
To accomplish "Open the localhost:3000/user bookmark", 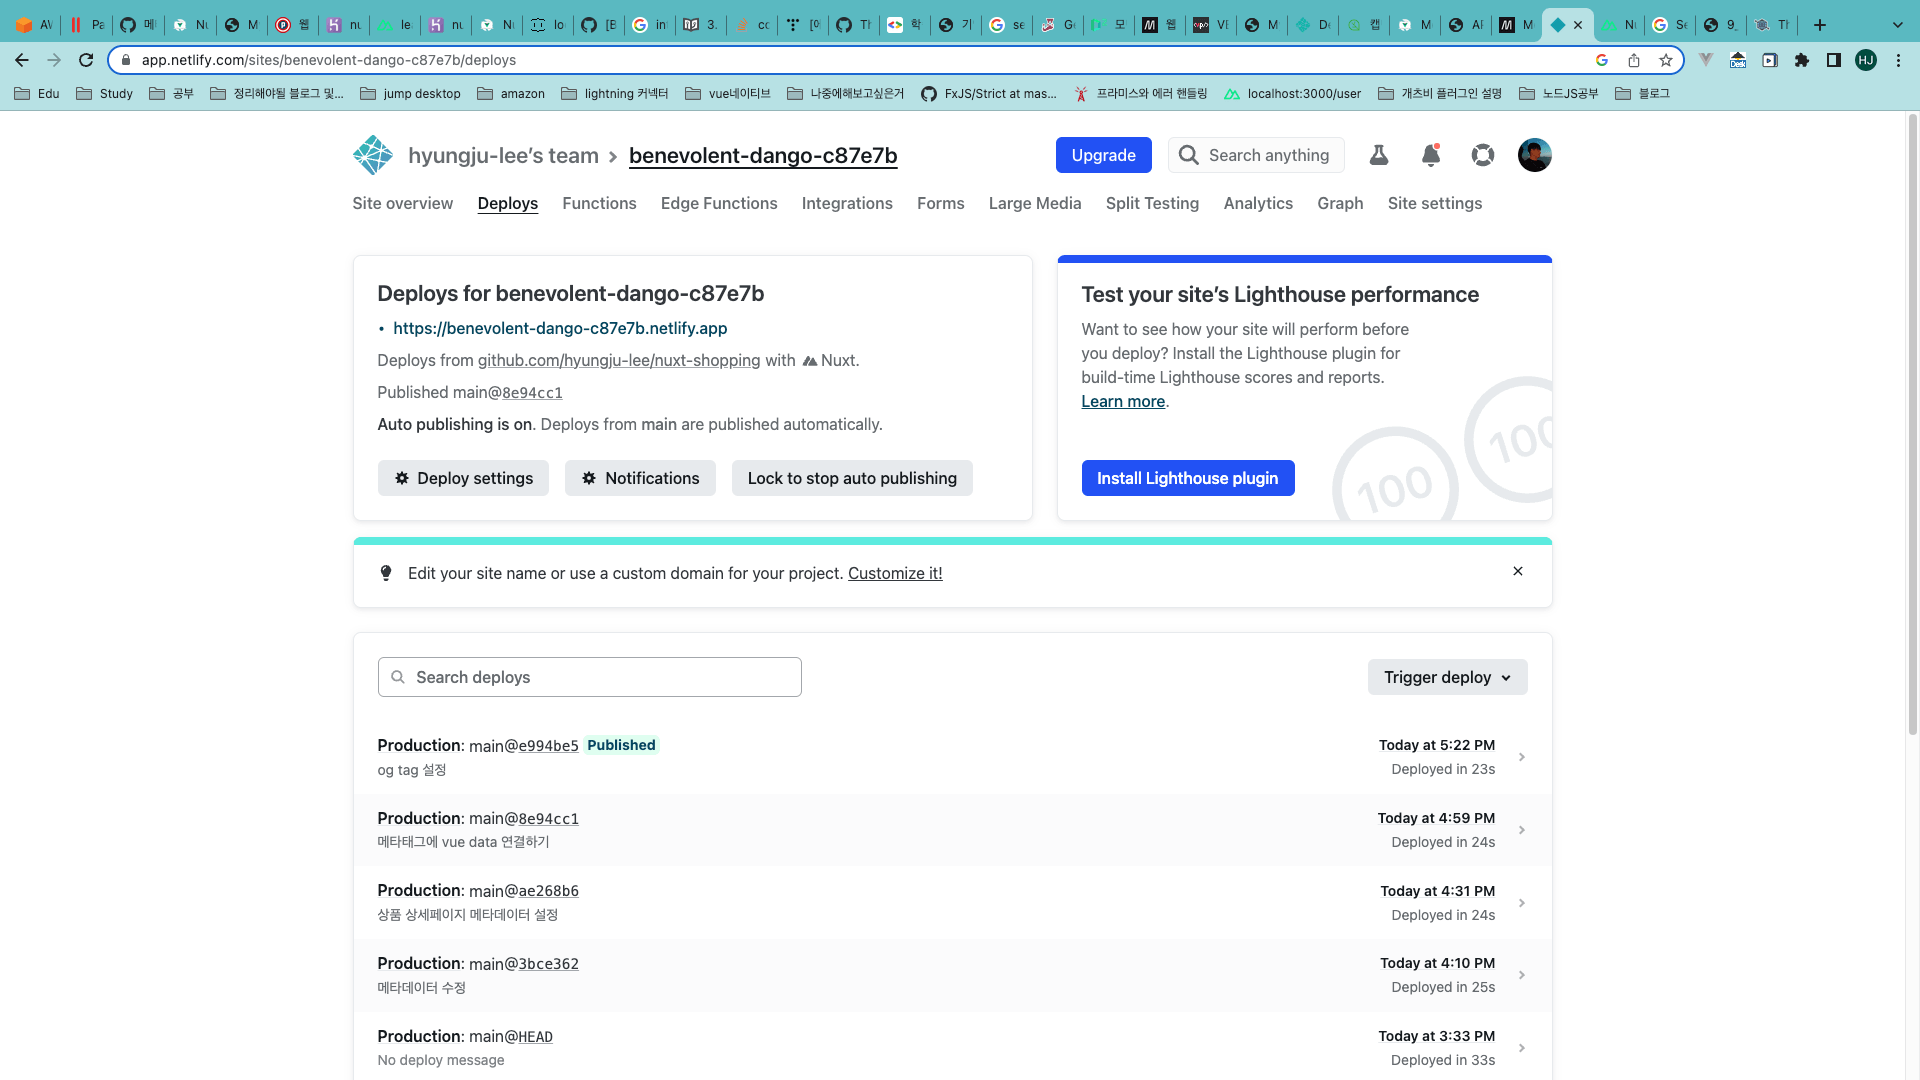I will click(x=1293, y=94).
